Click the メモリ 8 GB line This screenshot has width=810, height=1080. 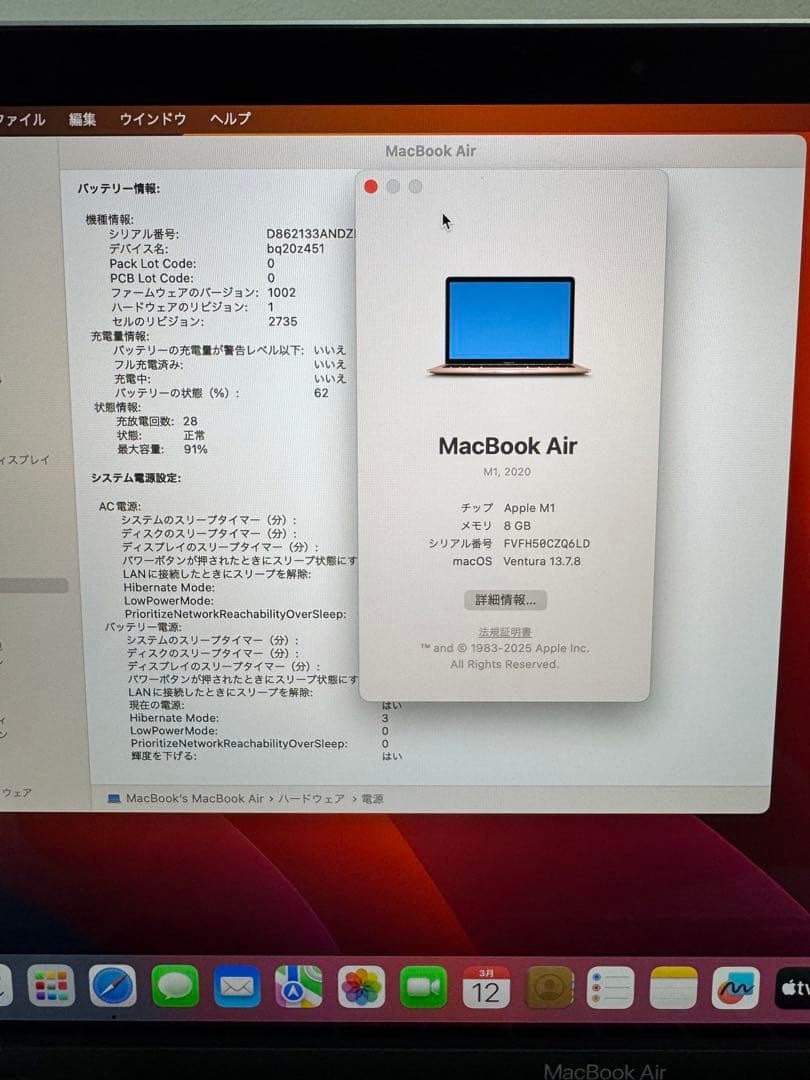pyautogui.click(x=495, y=526)
